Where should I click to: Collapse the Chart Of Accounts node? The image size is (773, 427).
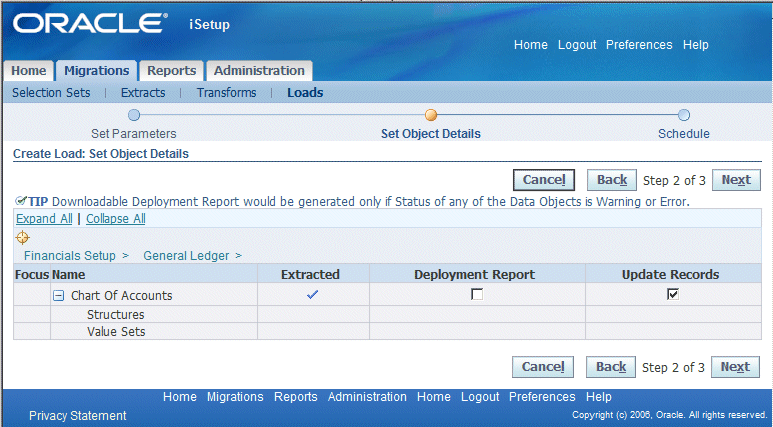[58, 296]
